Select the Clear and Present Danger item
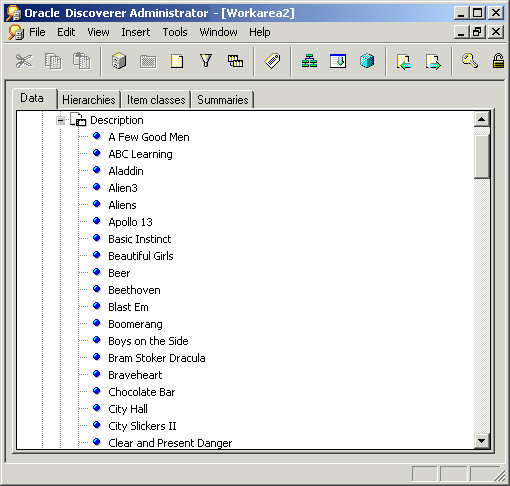Image resolution: width=510 pixels, height=486 pixels. (x=170, y=443)
